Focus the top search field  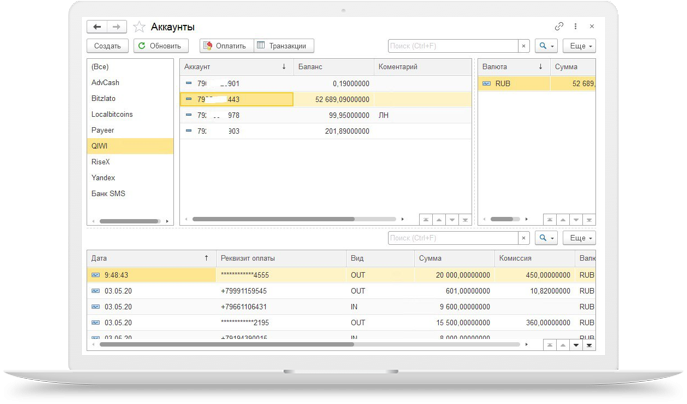[x=453, y=46]
